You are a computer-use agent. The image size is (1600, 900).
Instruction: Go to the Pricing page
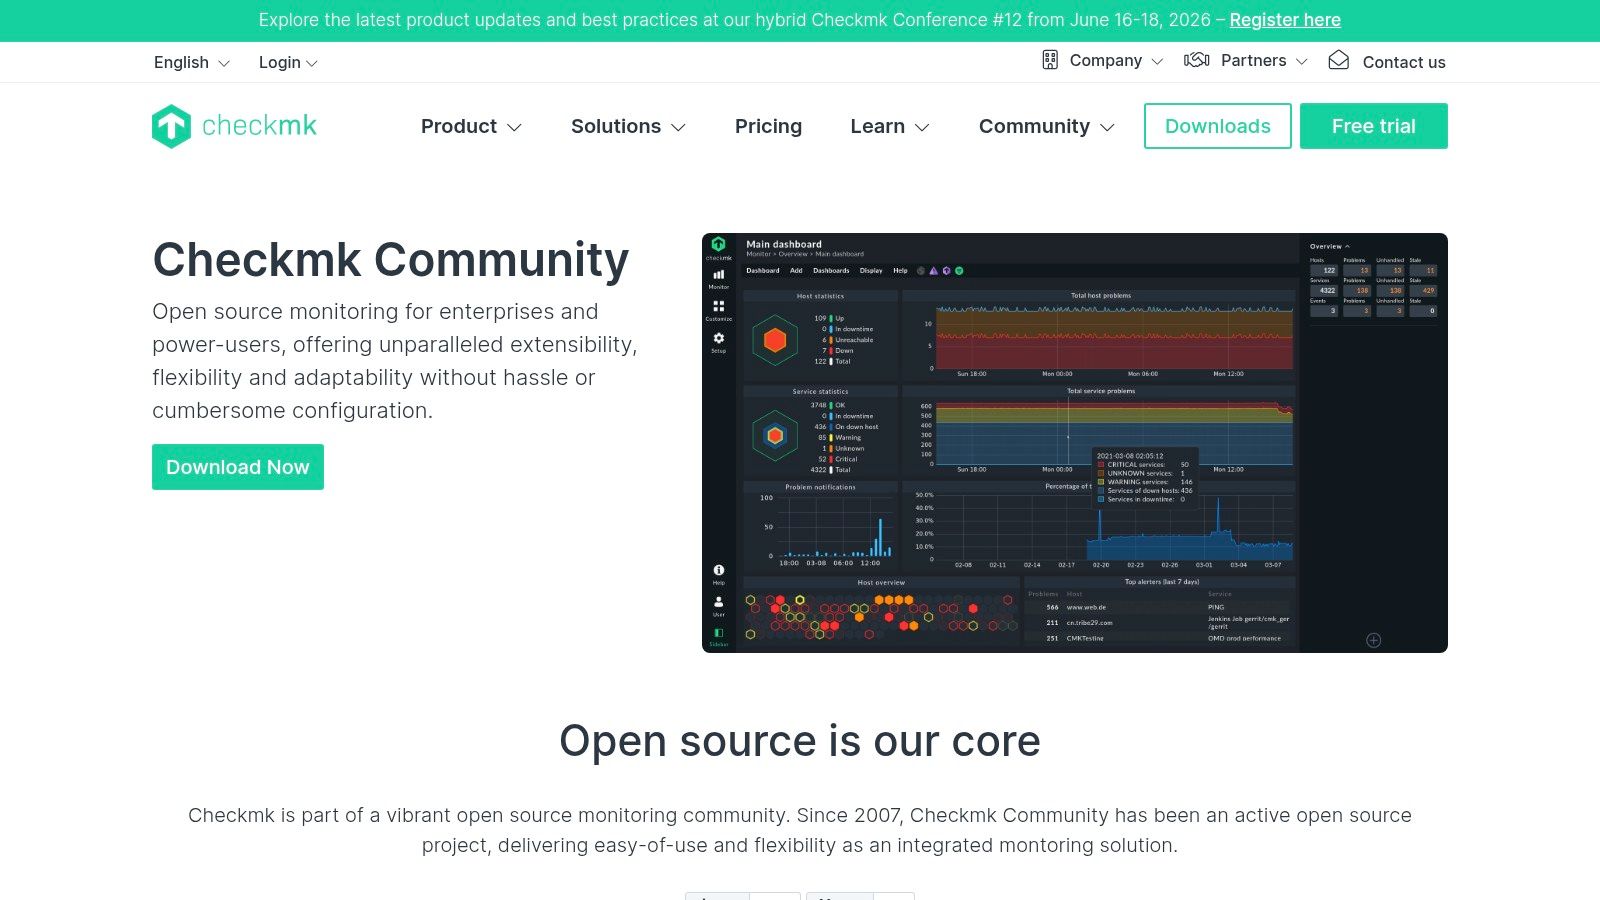click(768, 126)
